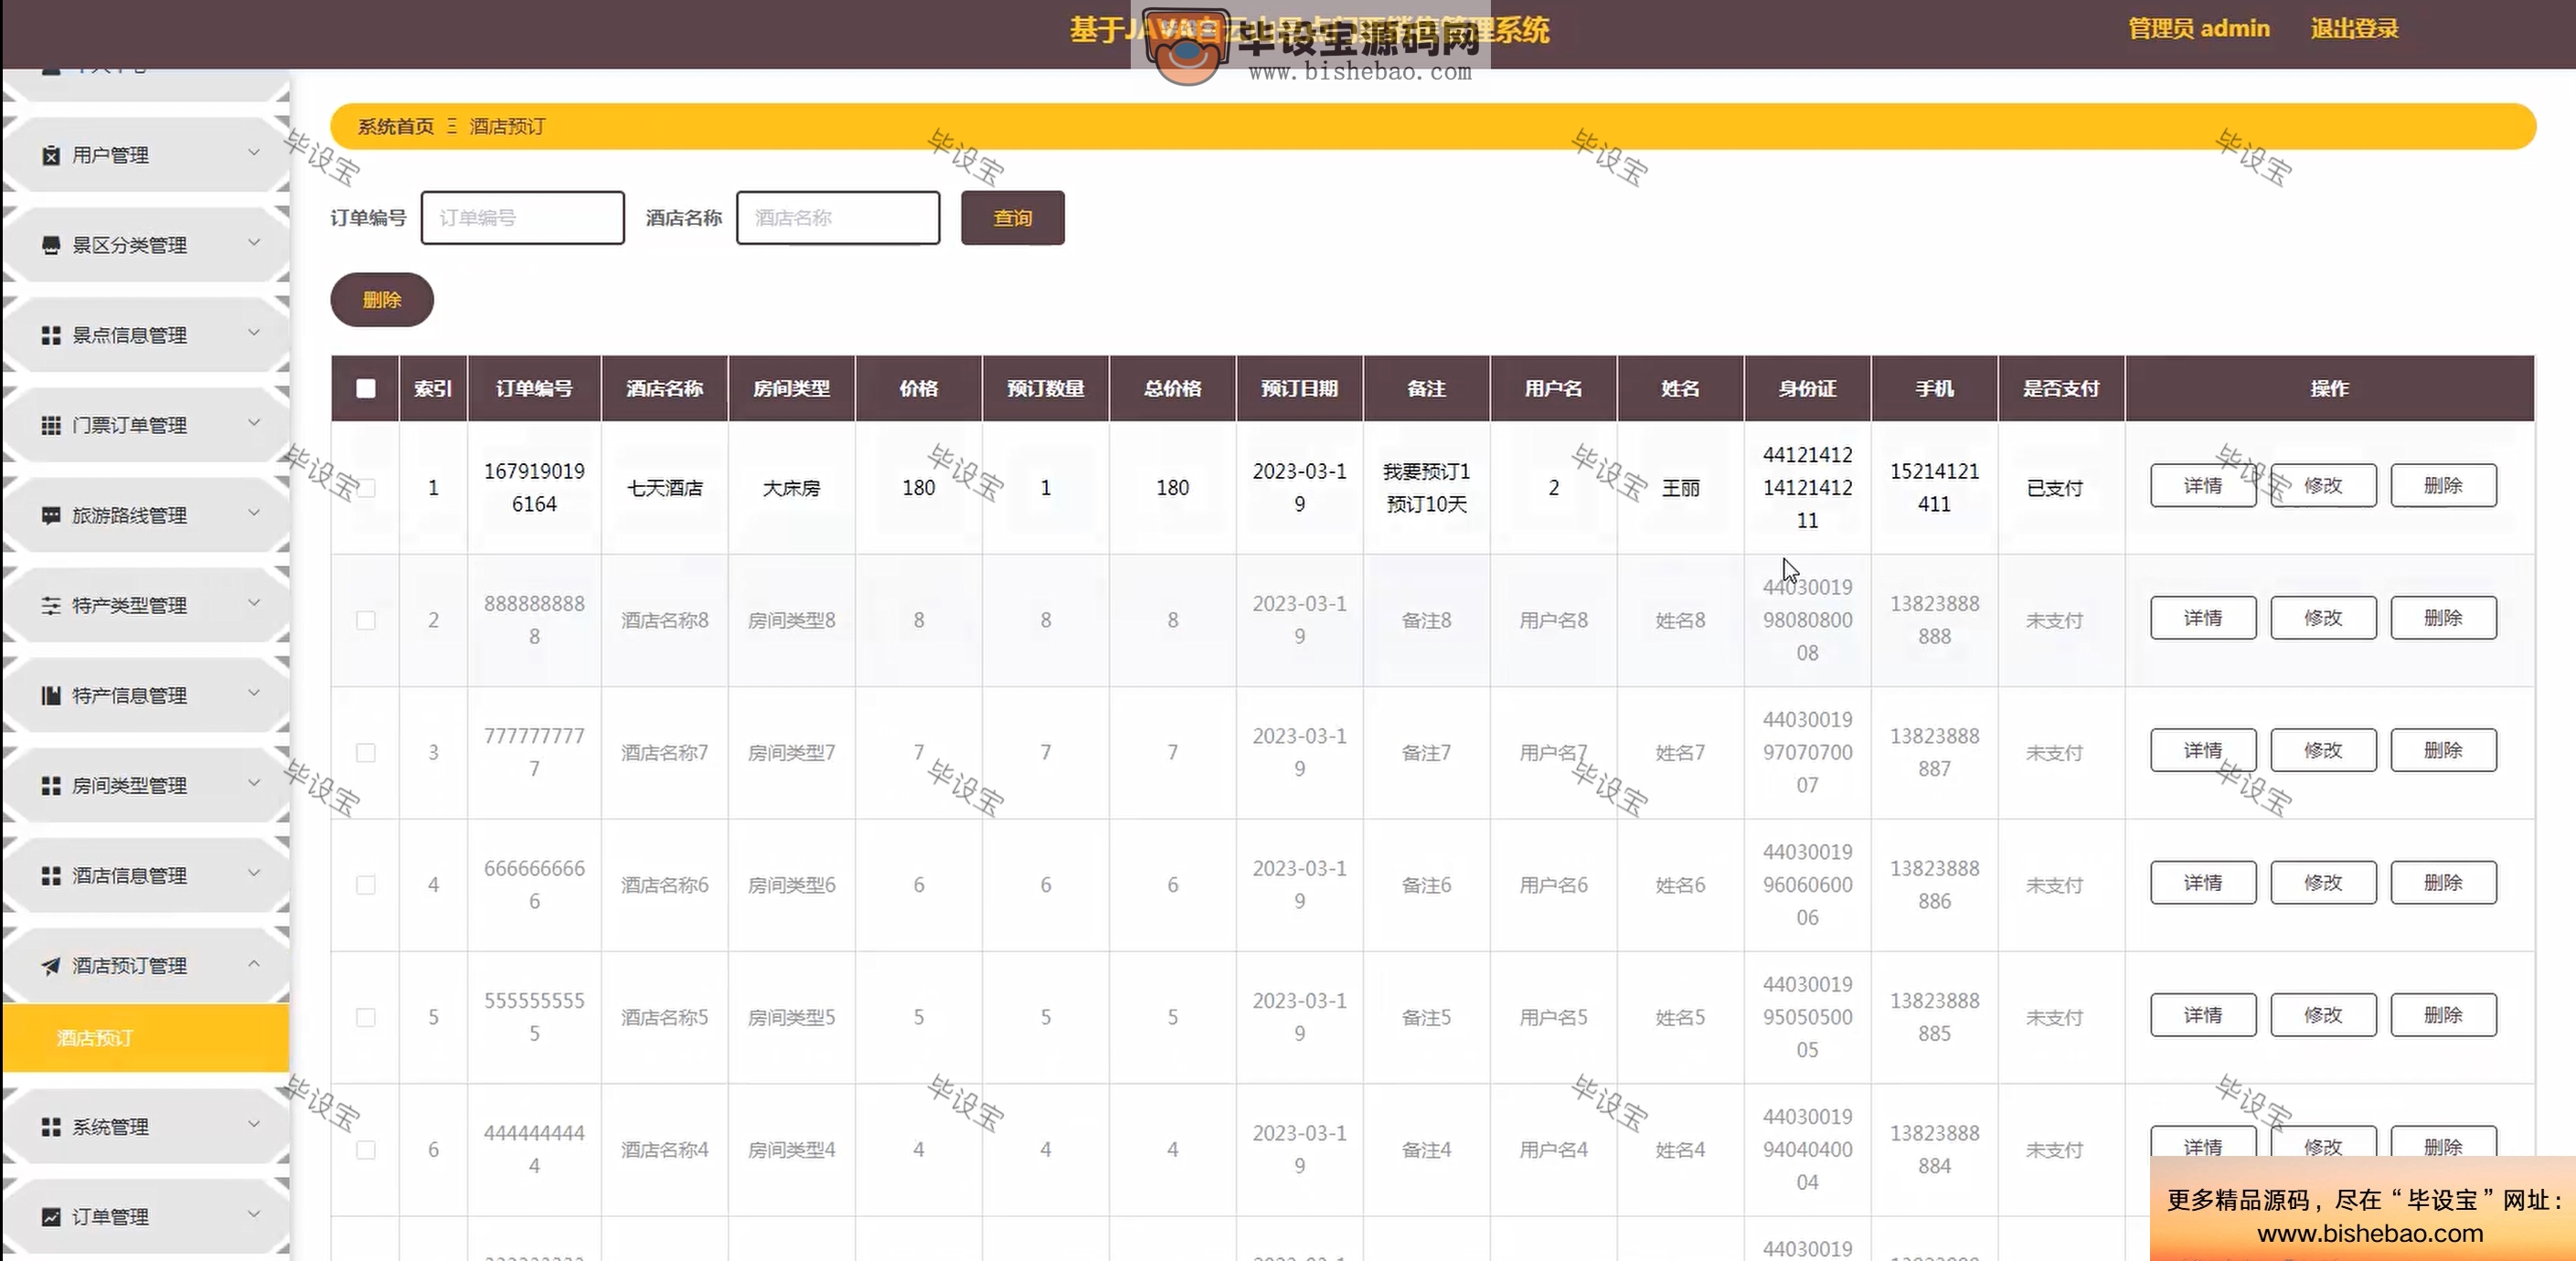Viewport: 2576px width, 1261px height.
Task: Check the row with order 1679190196164
Action: pyautogui.click(x=366, y=488)
